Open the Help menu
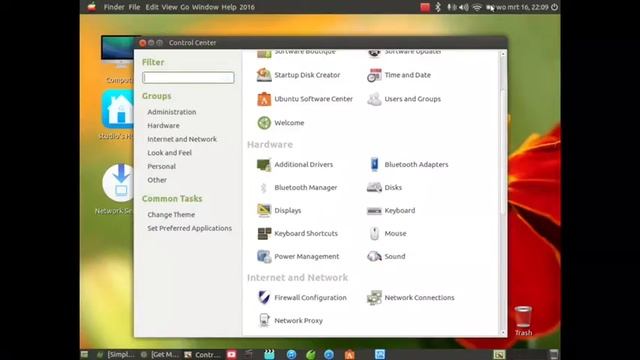The width and height of the screenshot is (640, 360). point(229,7)
